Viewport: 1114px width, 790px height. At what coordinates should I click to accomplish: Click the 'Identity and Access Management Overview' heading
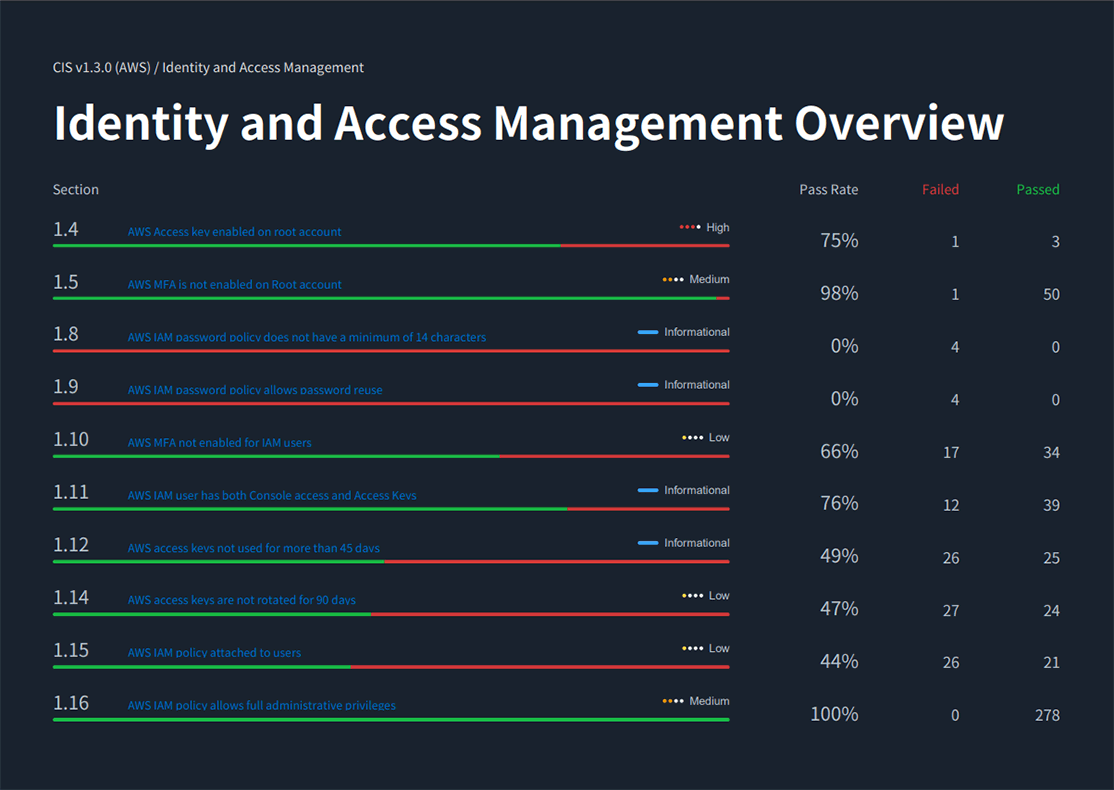click(529, 124)
